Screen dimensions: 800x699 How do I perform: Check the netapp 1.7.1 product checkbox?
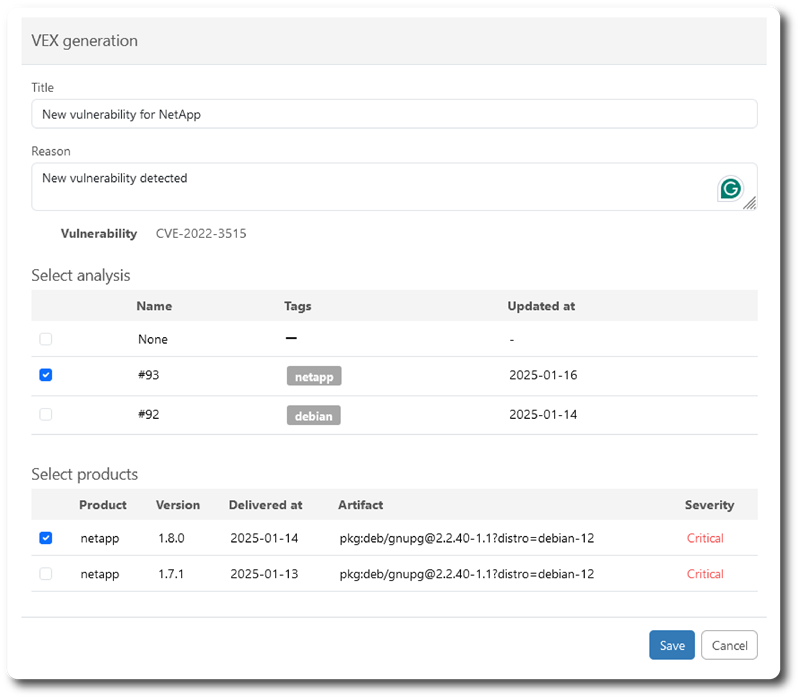click(46, 574)
